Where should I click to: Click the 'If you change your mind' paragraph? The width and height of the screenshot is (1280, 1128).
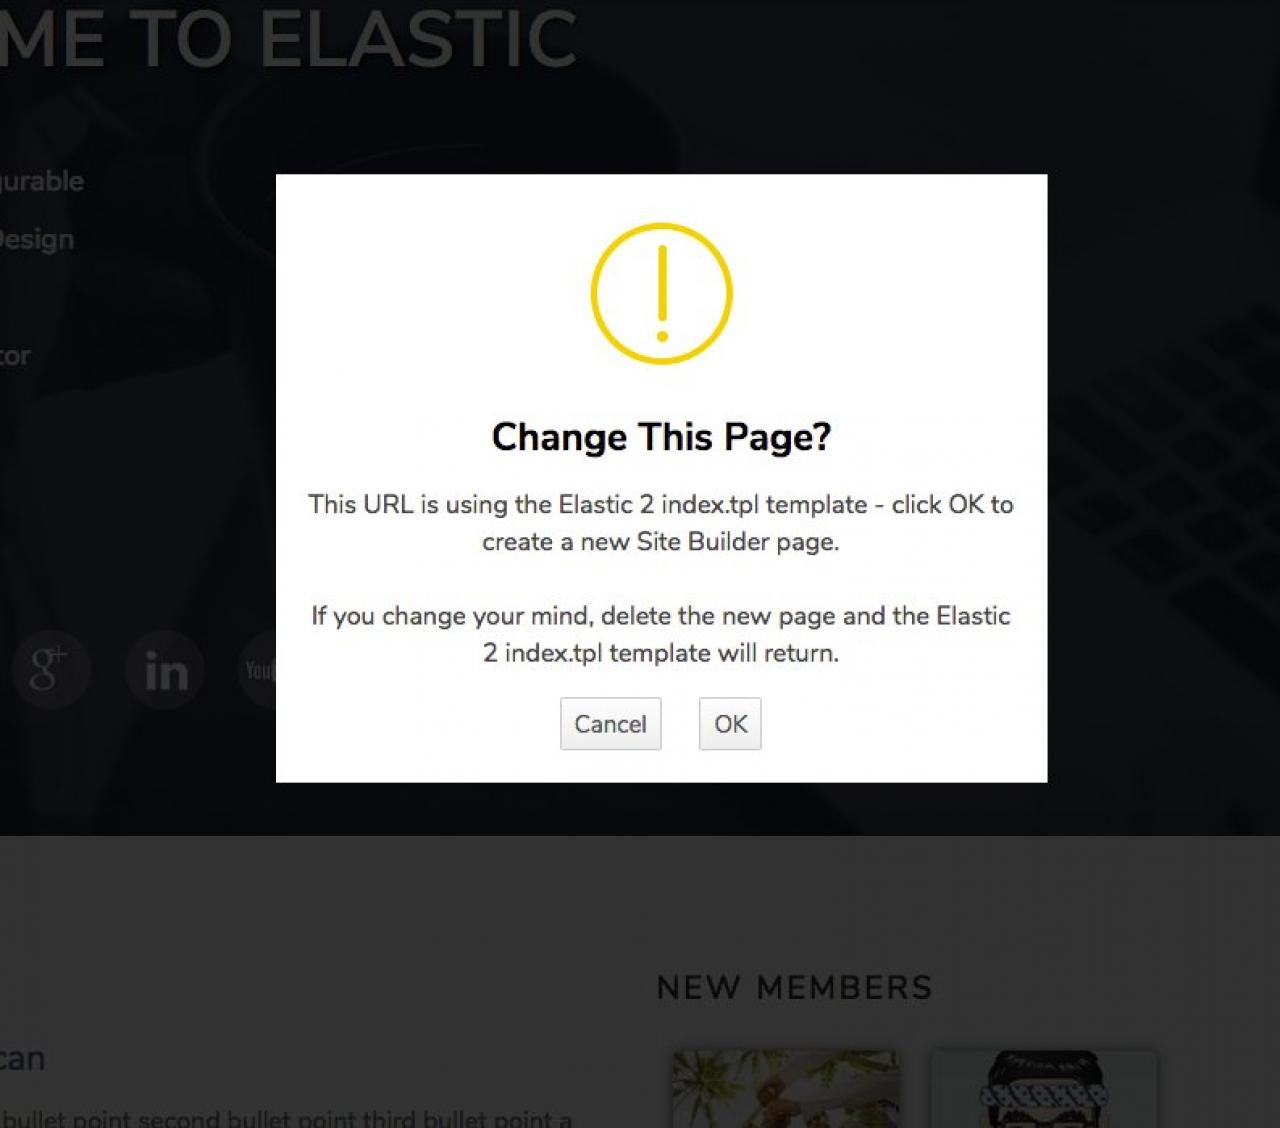(661, 634)
